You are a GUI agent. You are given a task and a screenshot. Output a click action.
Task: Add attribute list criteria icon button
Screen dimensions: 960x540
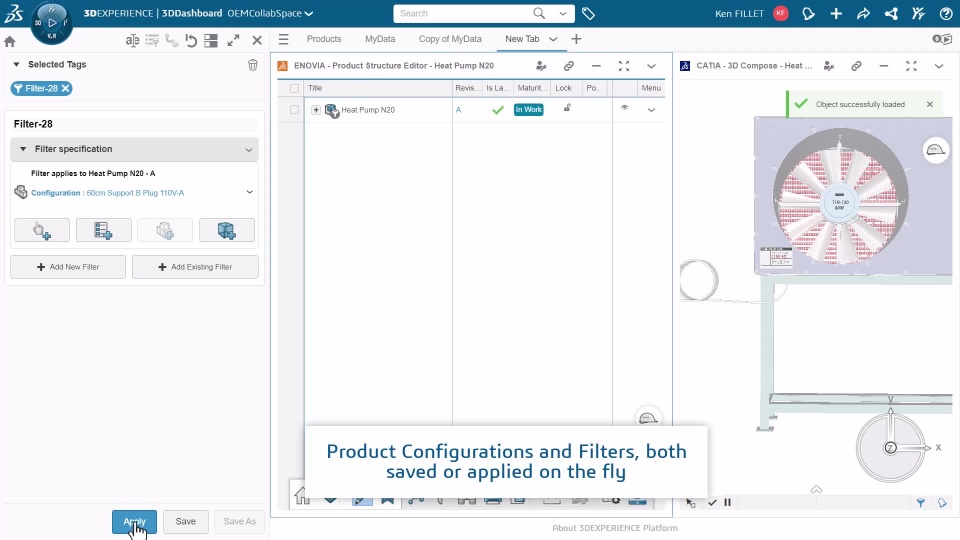click(x=103, y=230)
